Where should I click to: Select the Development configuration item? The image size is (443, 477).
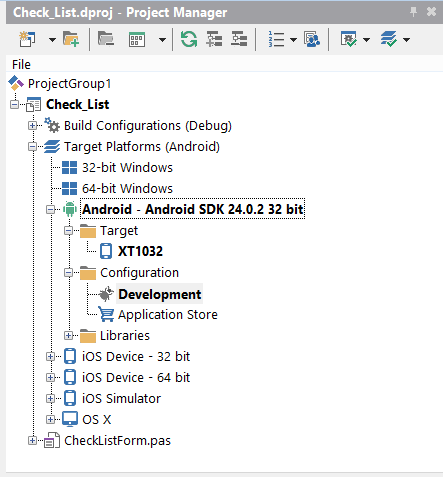click(160, 294)
